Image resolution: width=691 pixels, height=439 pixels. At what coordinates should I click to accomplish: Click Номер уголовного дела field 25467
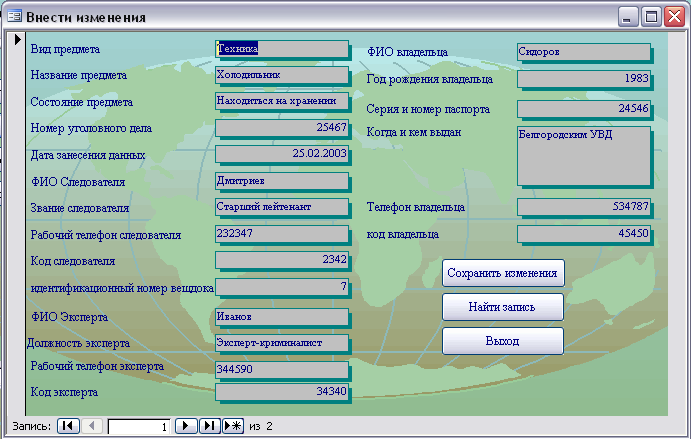point(282,127)
